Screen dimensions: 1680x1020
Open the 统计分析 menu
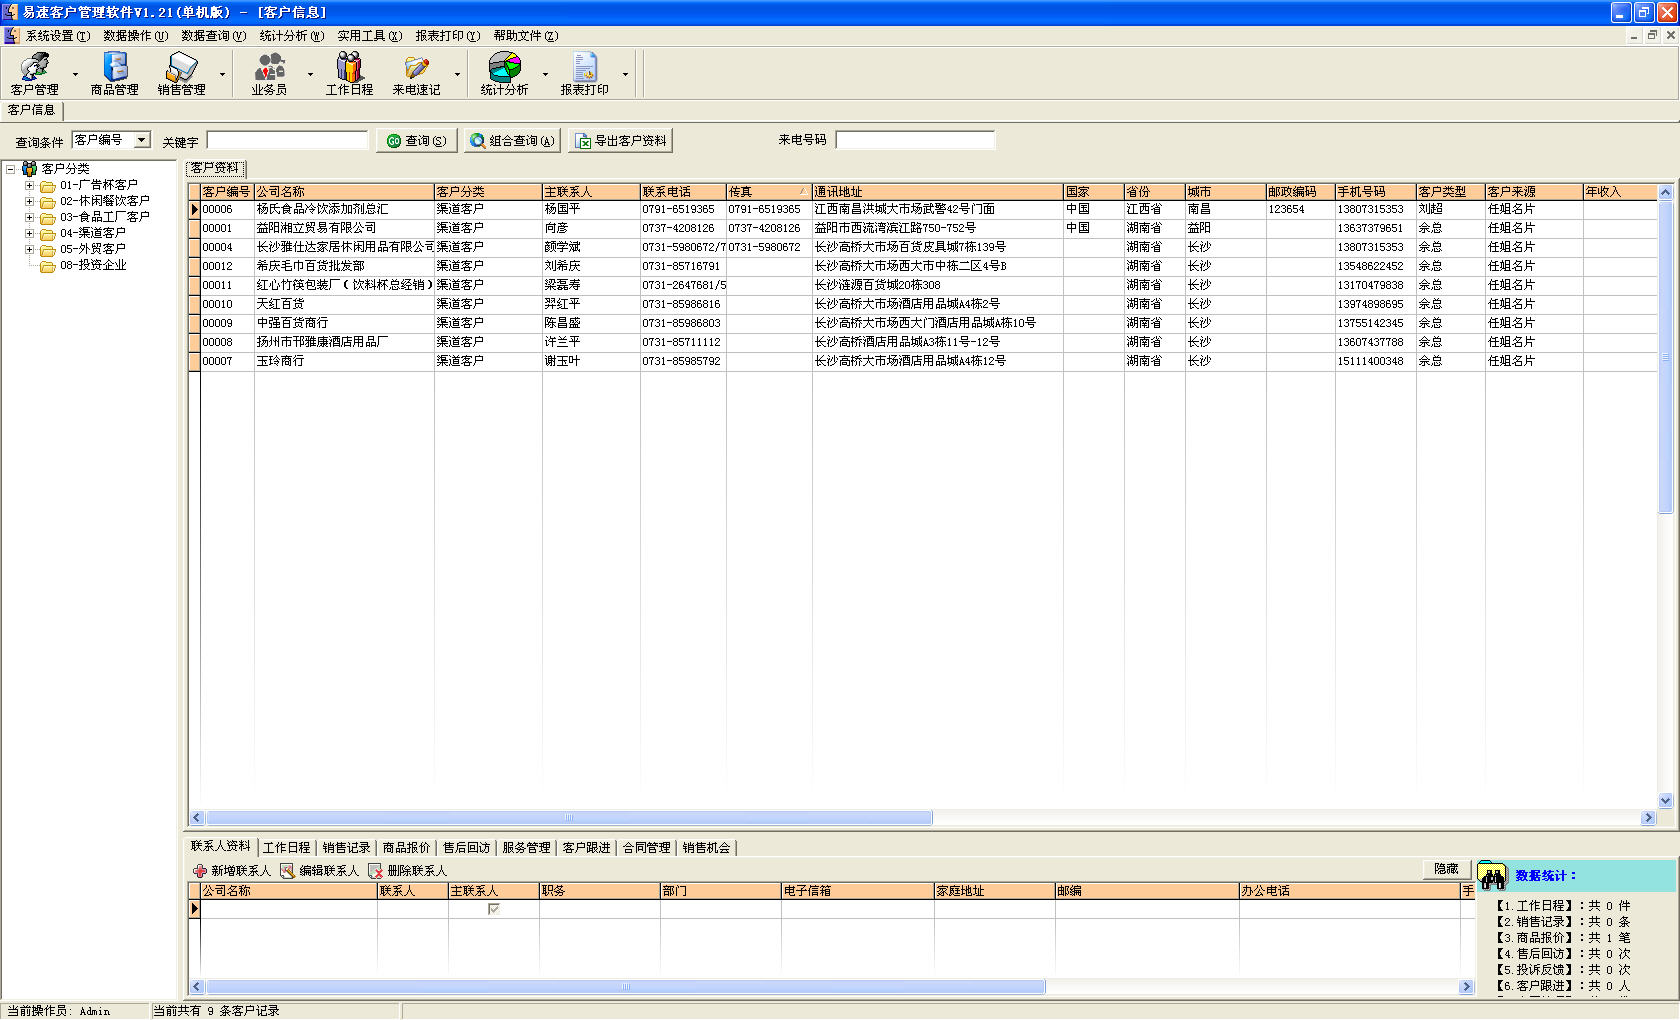click(292, 36)
